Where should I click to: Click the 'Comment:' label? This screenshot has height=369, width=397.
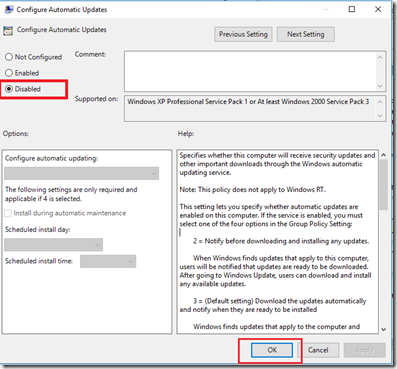[x=90, y=54]
